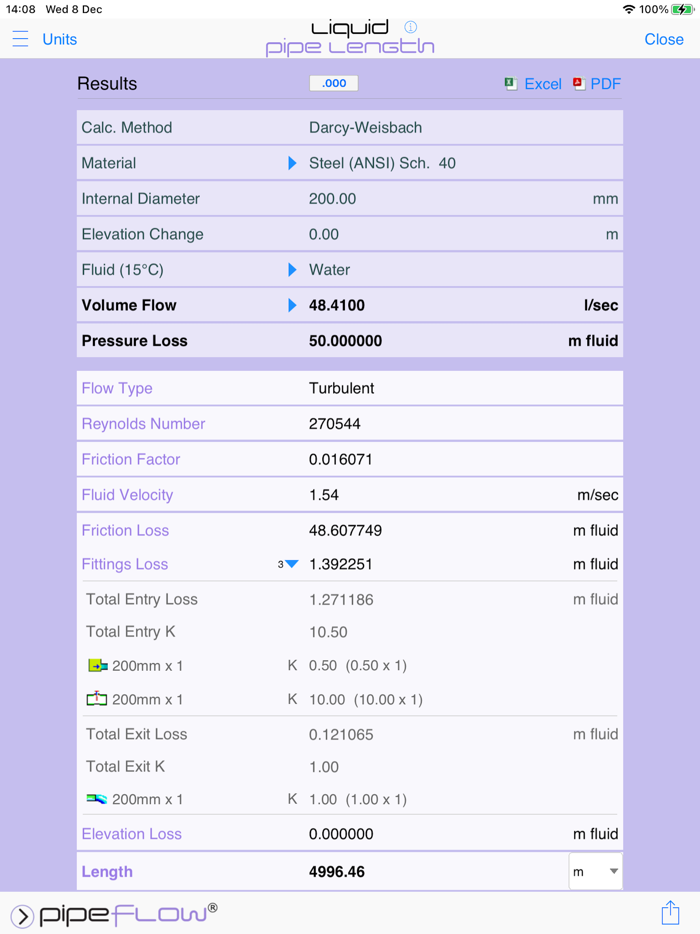Tap the Friction Factor value 0.016071
700x934 pixels.
point(341,459)
